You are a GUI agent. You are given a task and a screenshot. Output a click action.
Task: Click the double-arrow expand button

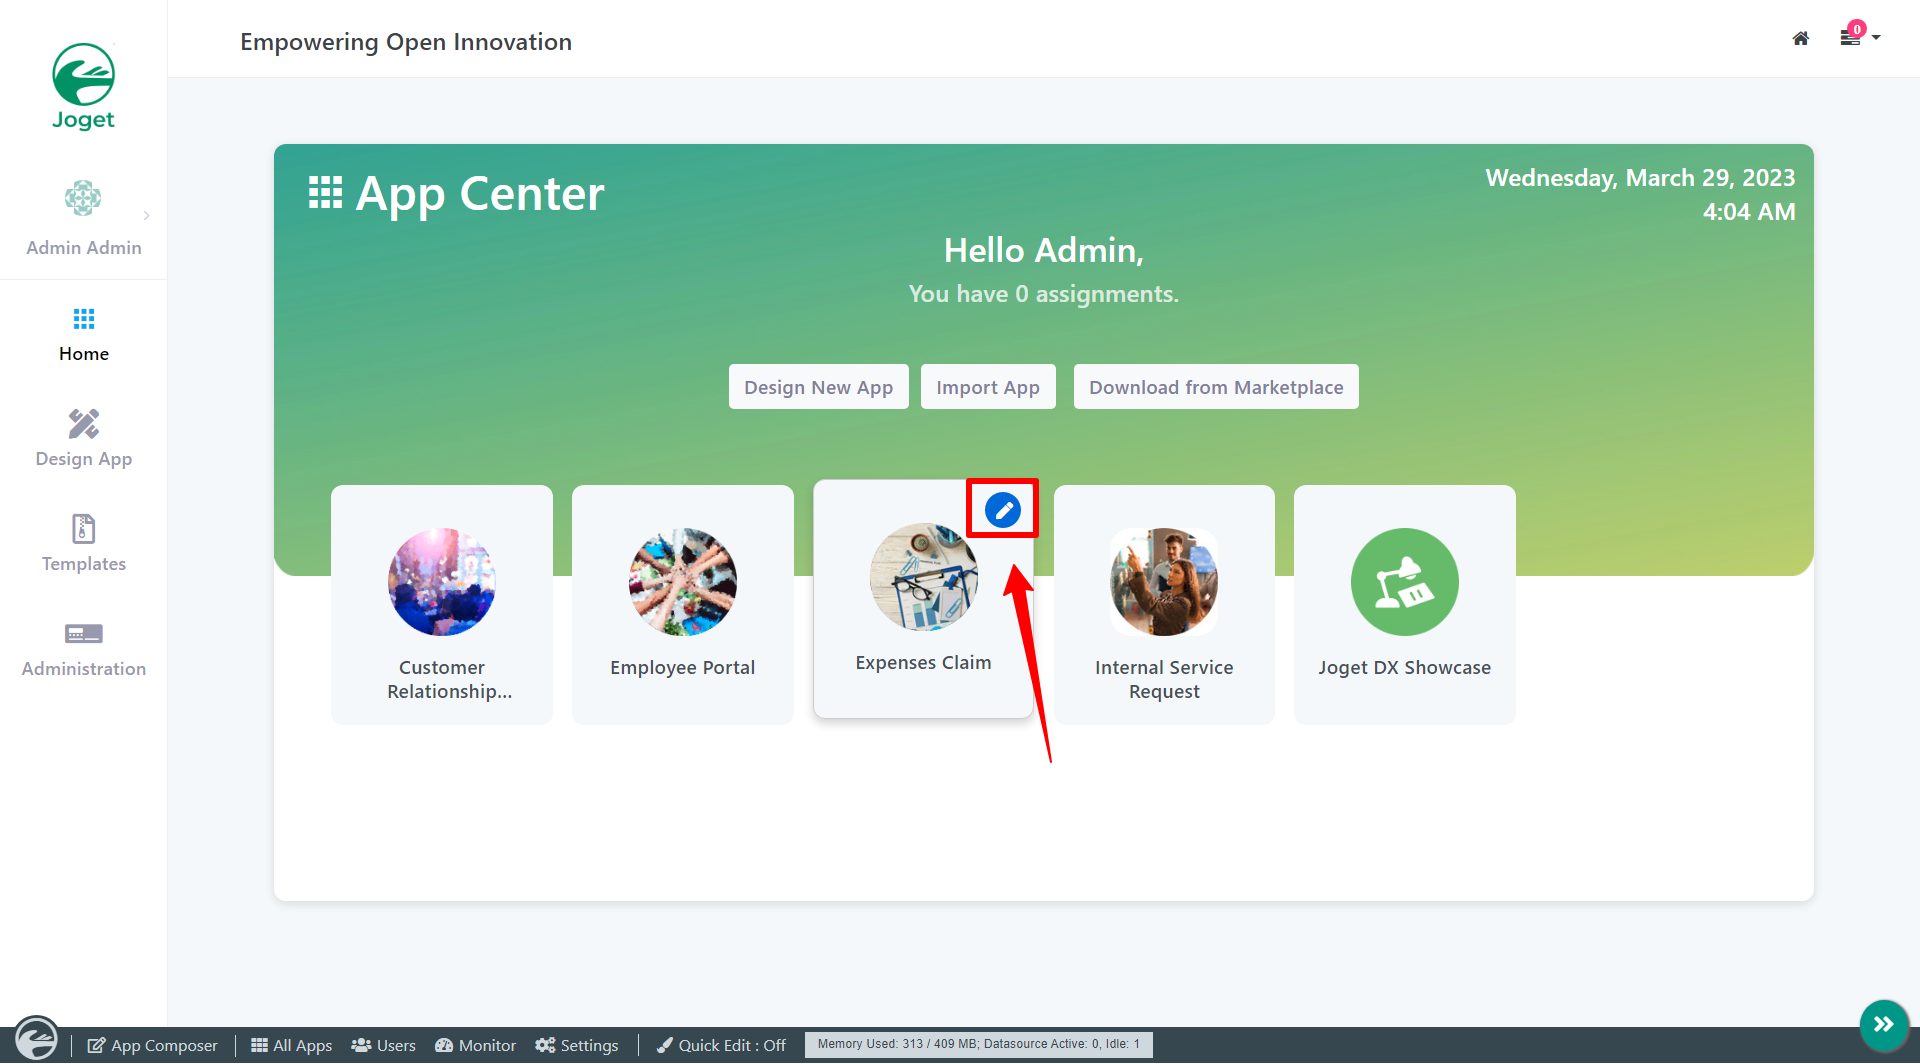click(x=1884, y=1024)
